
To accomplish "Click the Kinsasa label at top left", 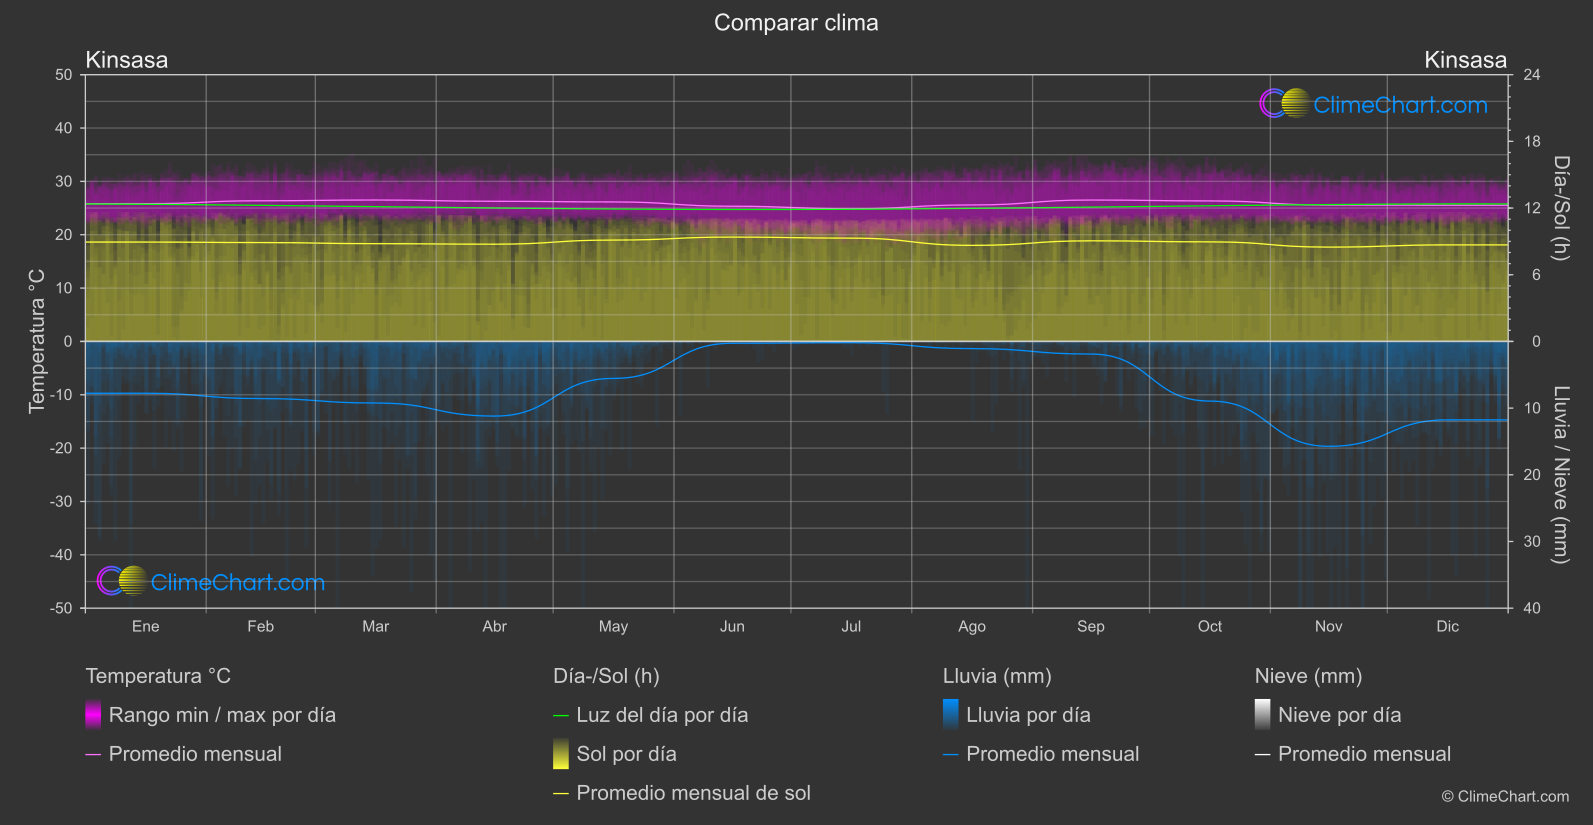I will coord(127,60).
